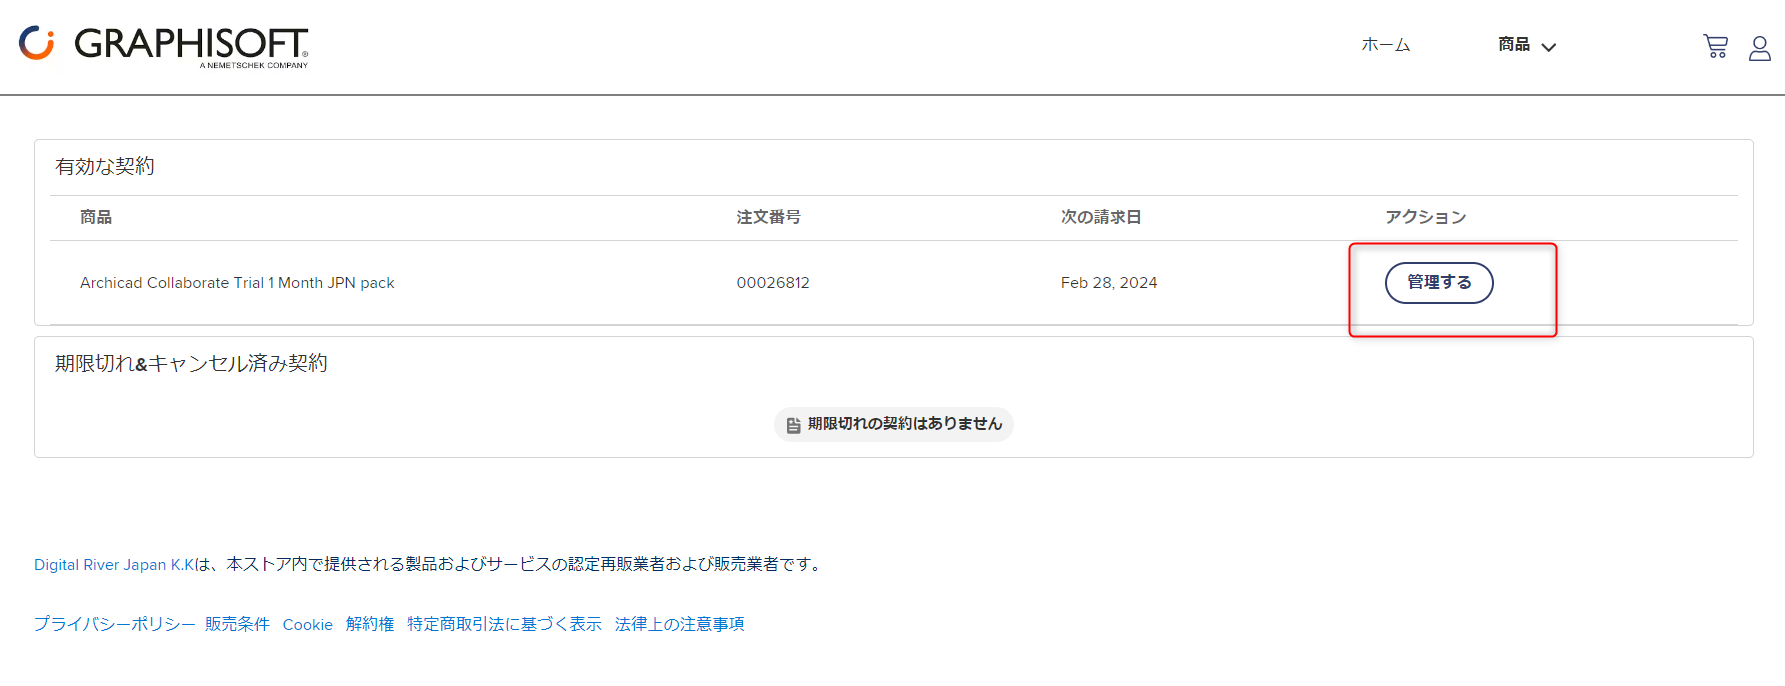Image resolution: width=1785 pixels, height=686 pixels.
Task: Click the 次の請求日 column header
Action: click(1101, 217)
